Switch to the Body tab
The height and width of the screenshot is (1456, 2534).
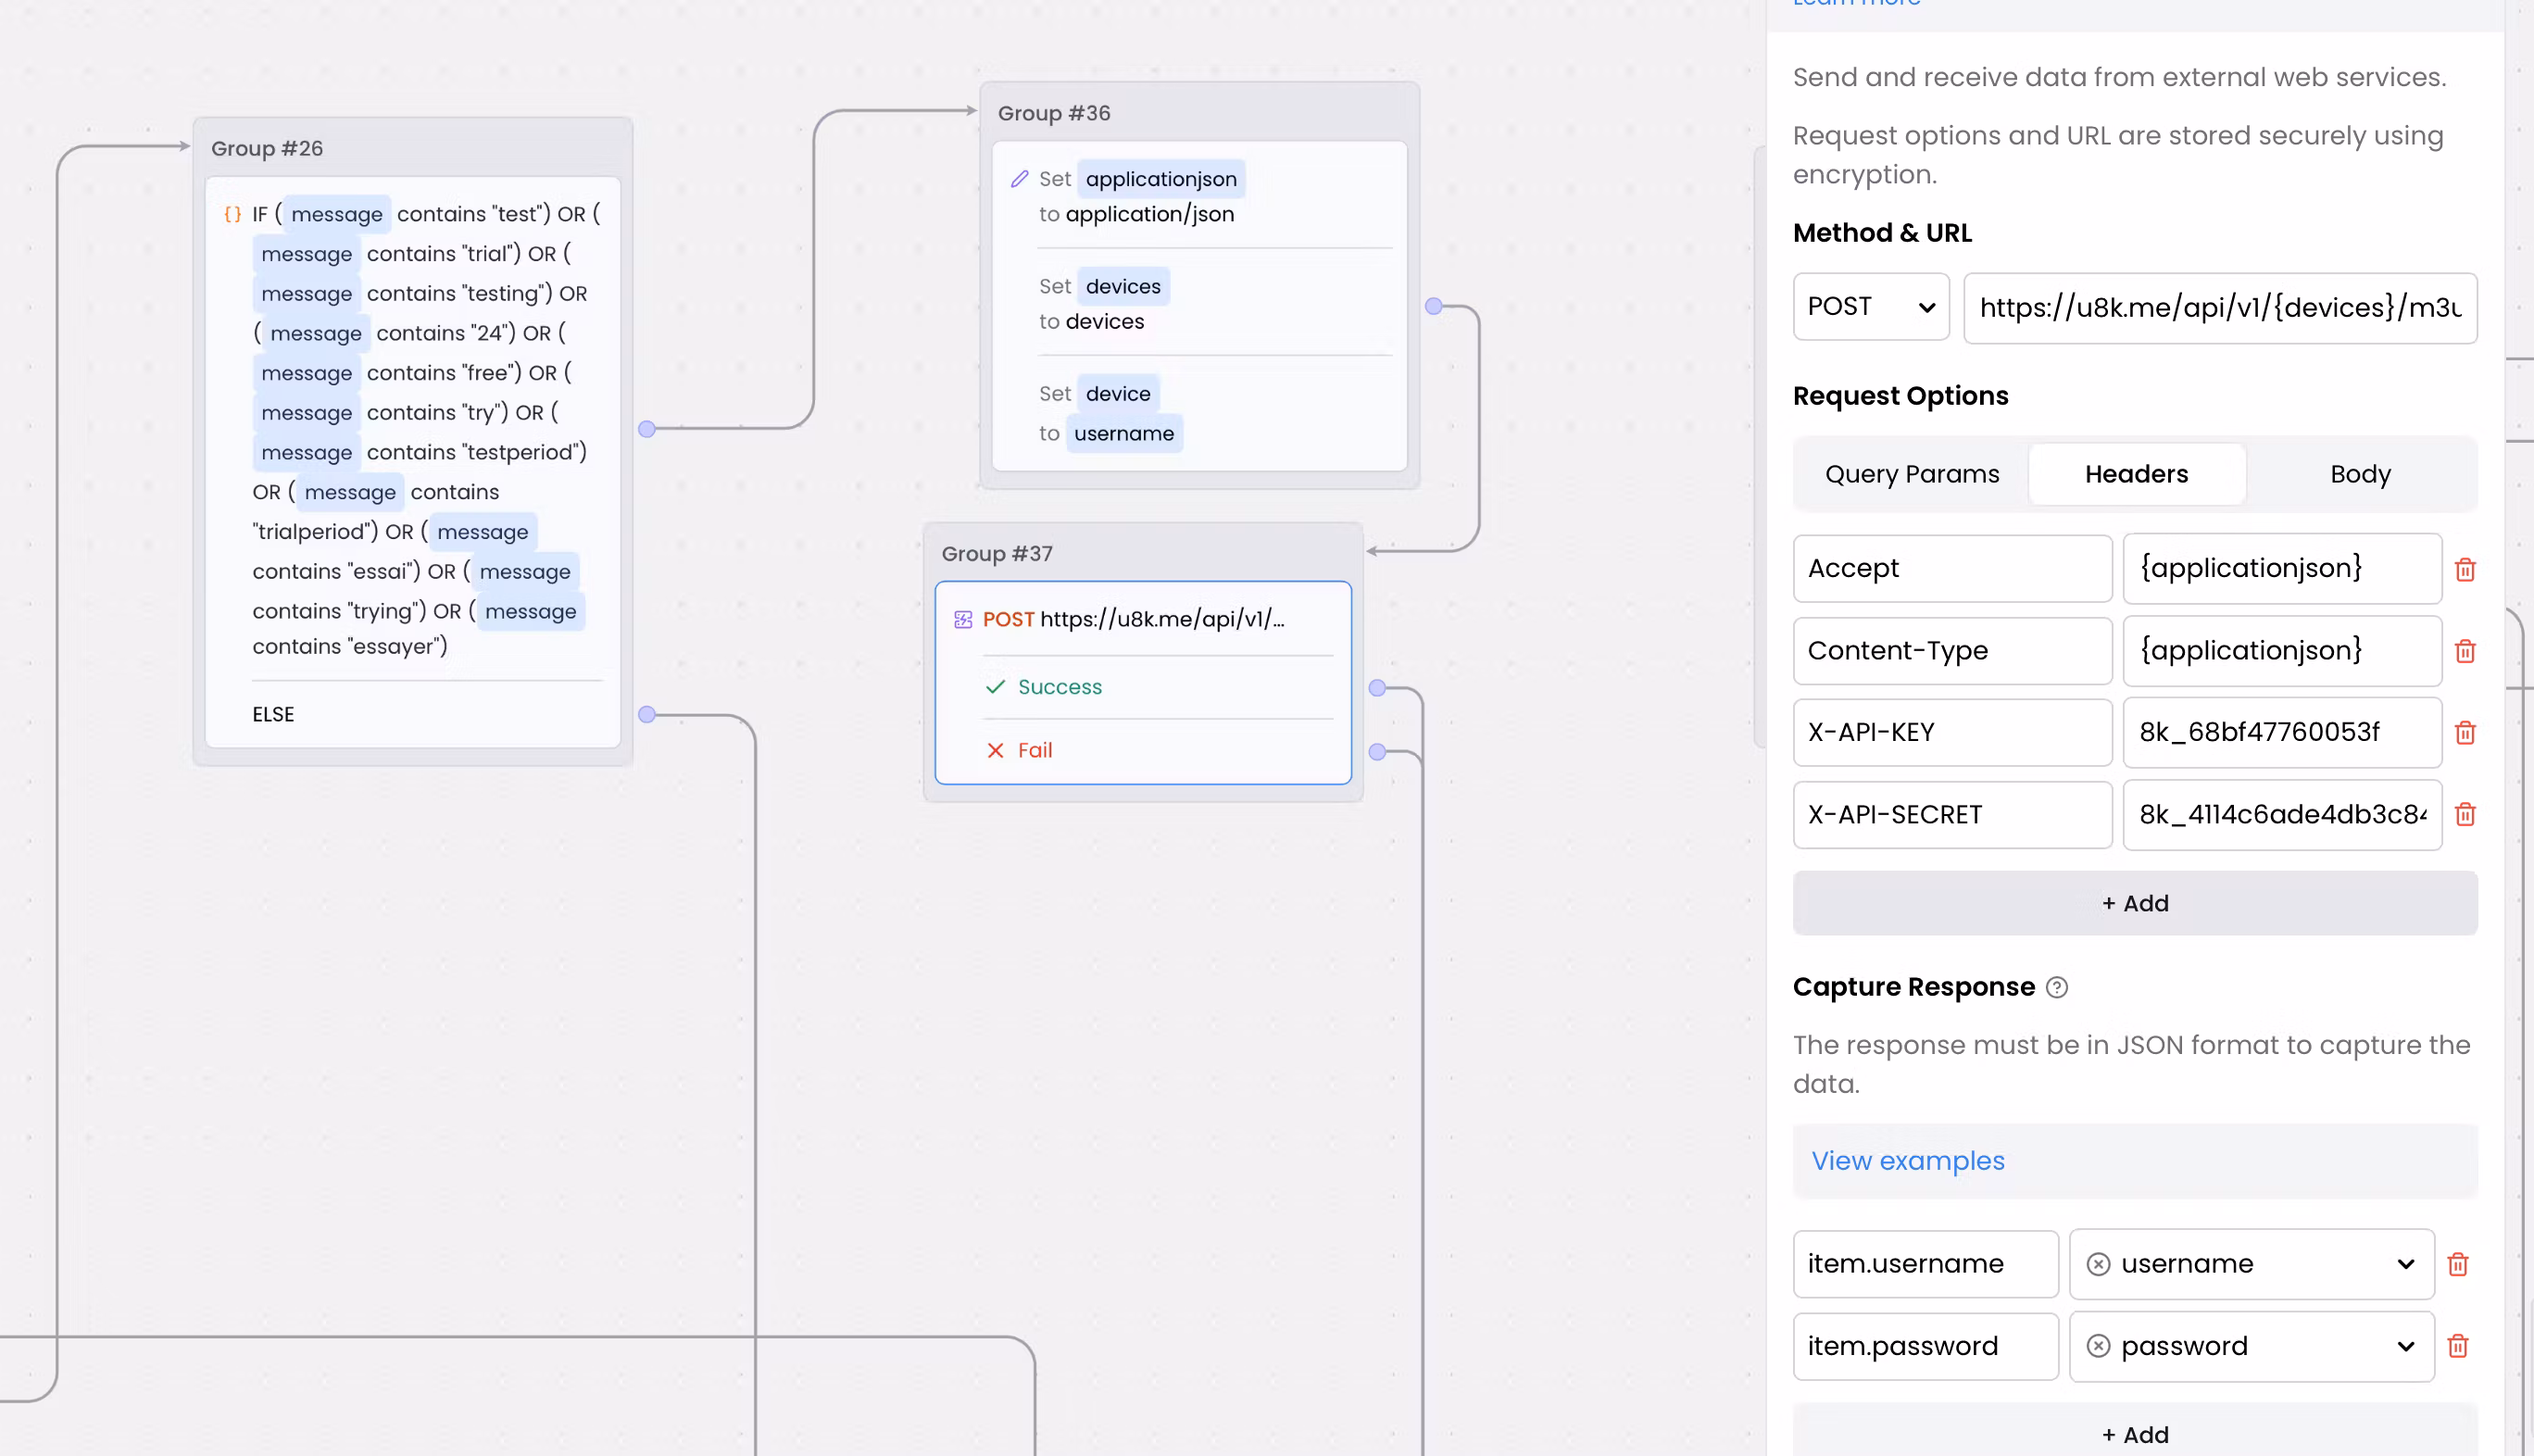pyautogui.click(x=2359, y=474)
